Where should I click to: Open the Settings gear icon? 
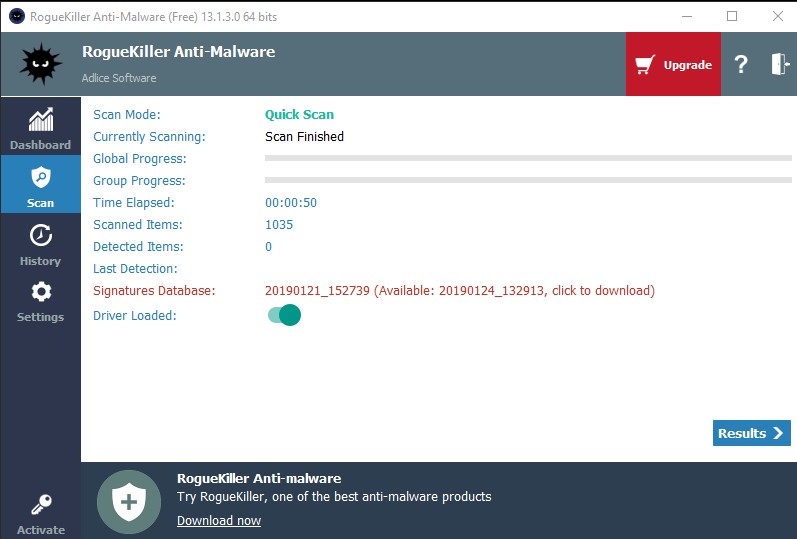pos(41,292)
